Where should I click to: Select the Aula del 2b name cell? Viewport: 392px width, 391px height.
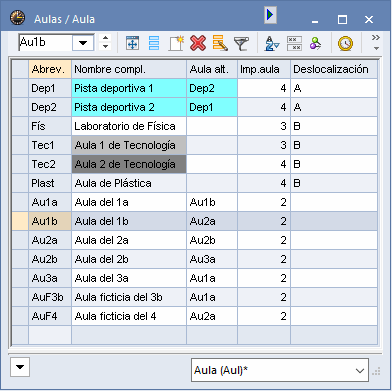tap(129, 259)
